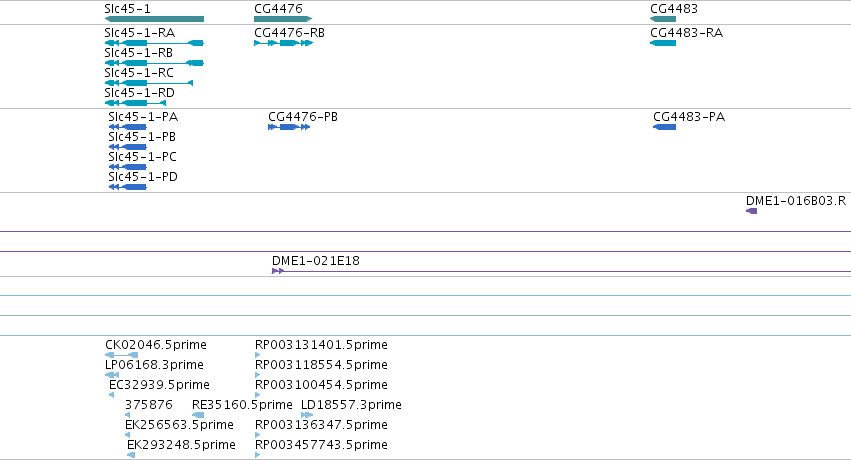Click the CK02046.5prime EST glyph
The width and height of the screenshot is (851, 460).
pyautogui.click(x=122, y=355)
